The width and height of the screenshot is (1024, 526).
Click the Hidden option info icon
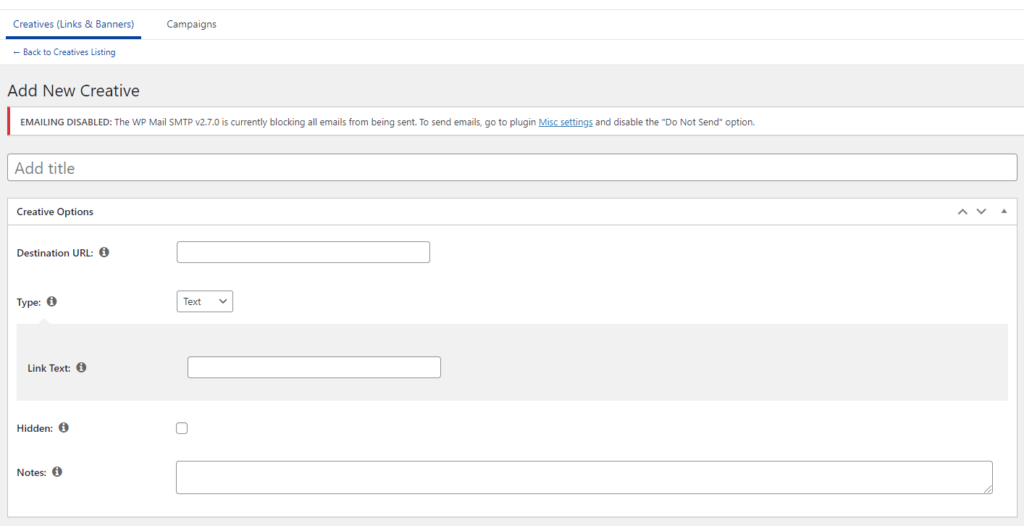click(x=63, y=428)
